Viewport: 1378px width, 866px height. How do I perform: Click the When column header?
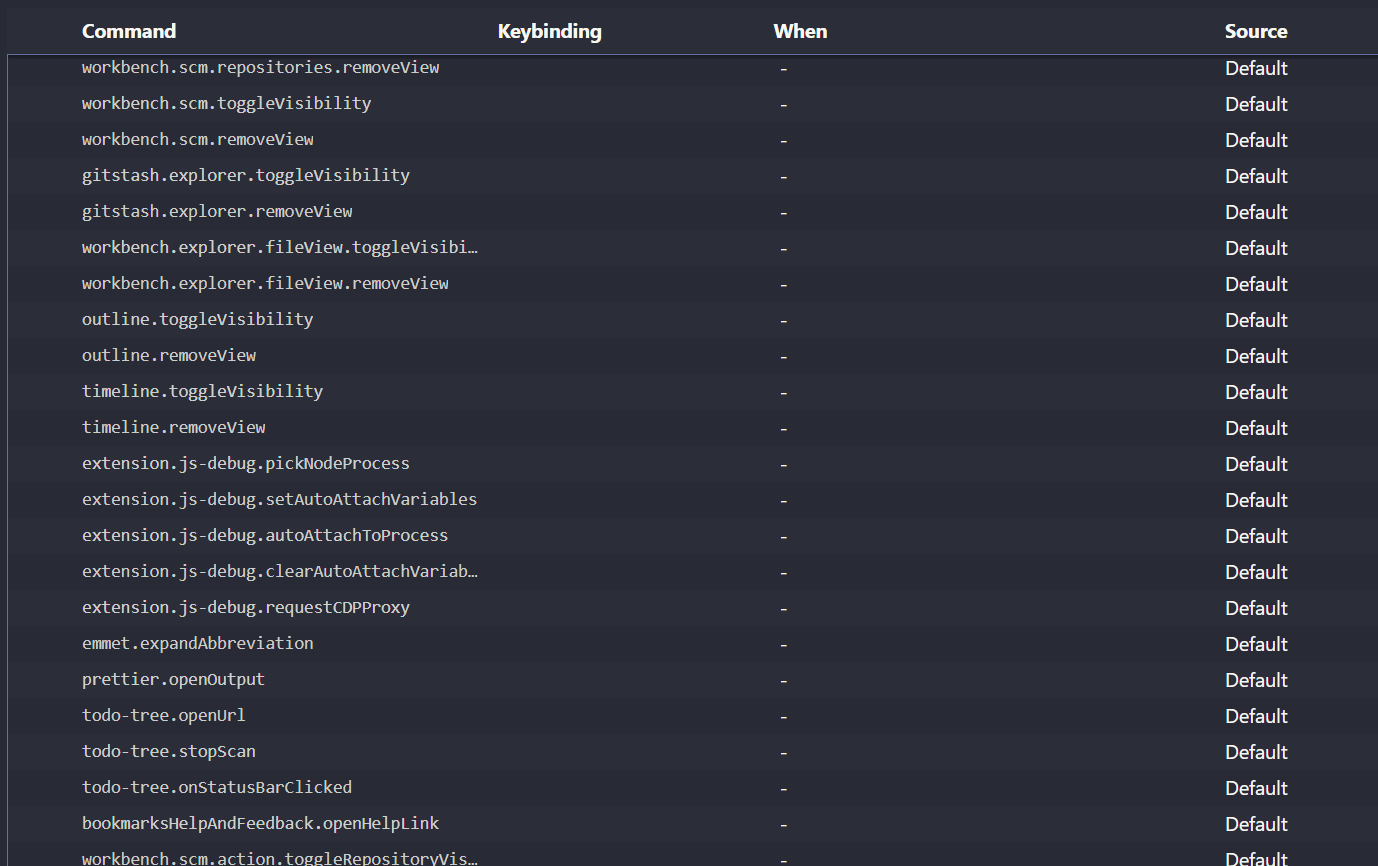800,31
